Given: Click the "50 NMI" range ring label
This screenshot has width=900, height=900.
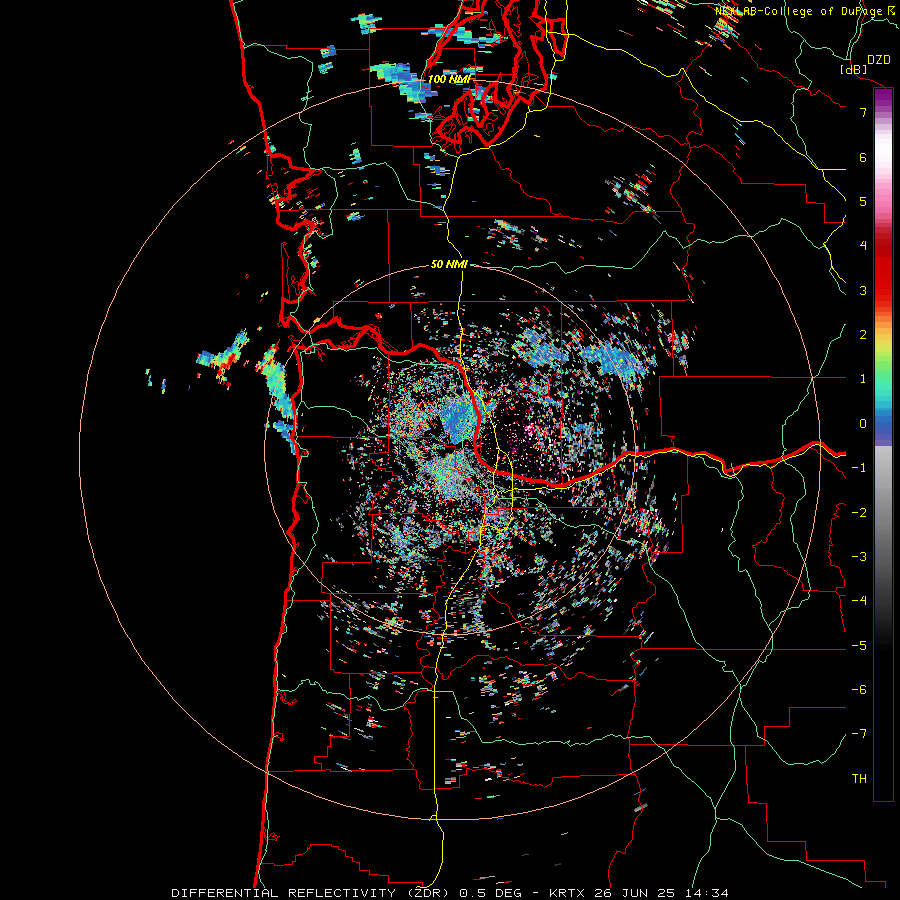Looking at the screenshot, I should coord(449,264).
